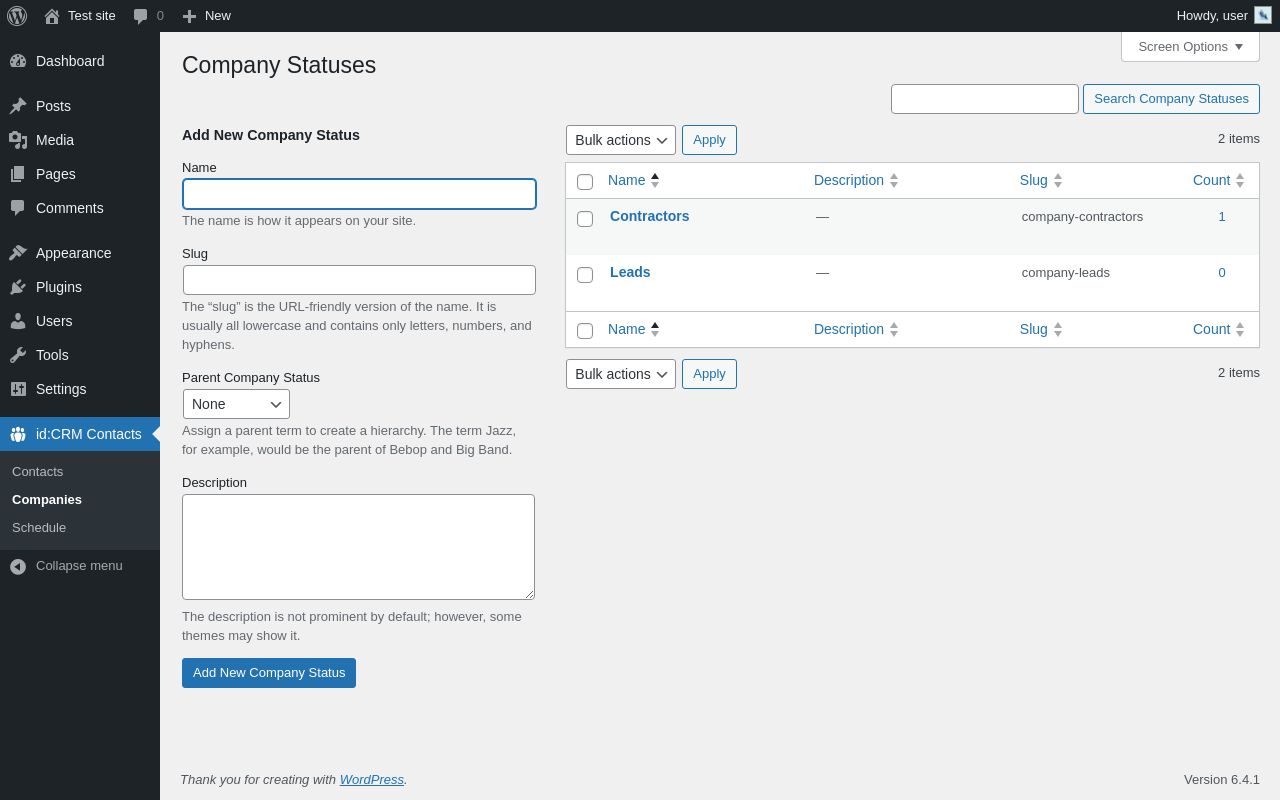Expand the Screen Options panel
1280x800 pixels.
(1190, 47)
